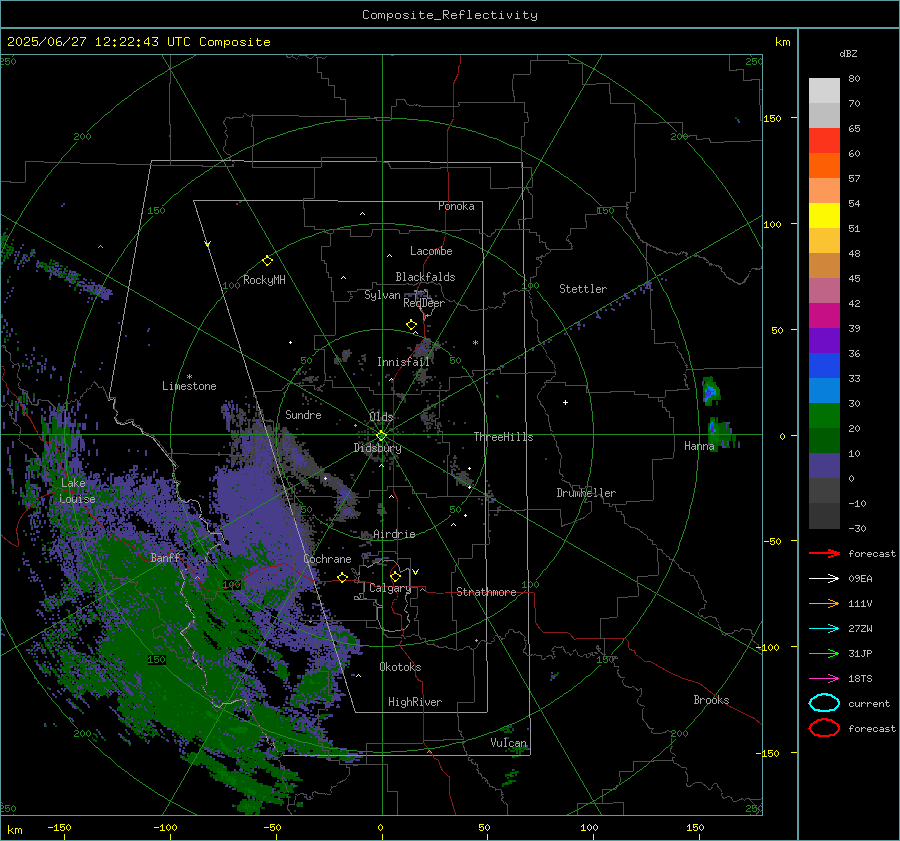
Task: Click the Lake Louise label
Action: coord(77,491)
